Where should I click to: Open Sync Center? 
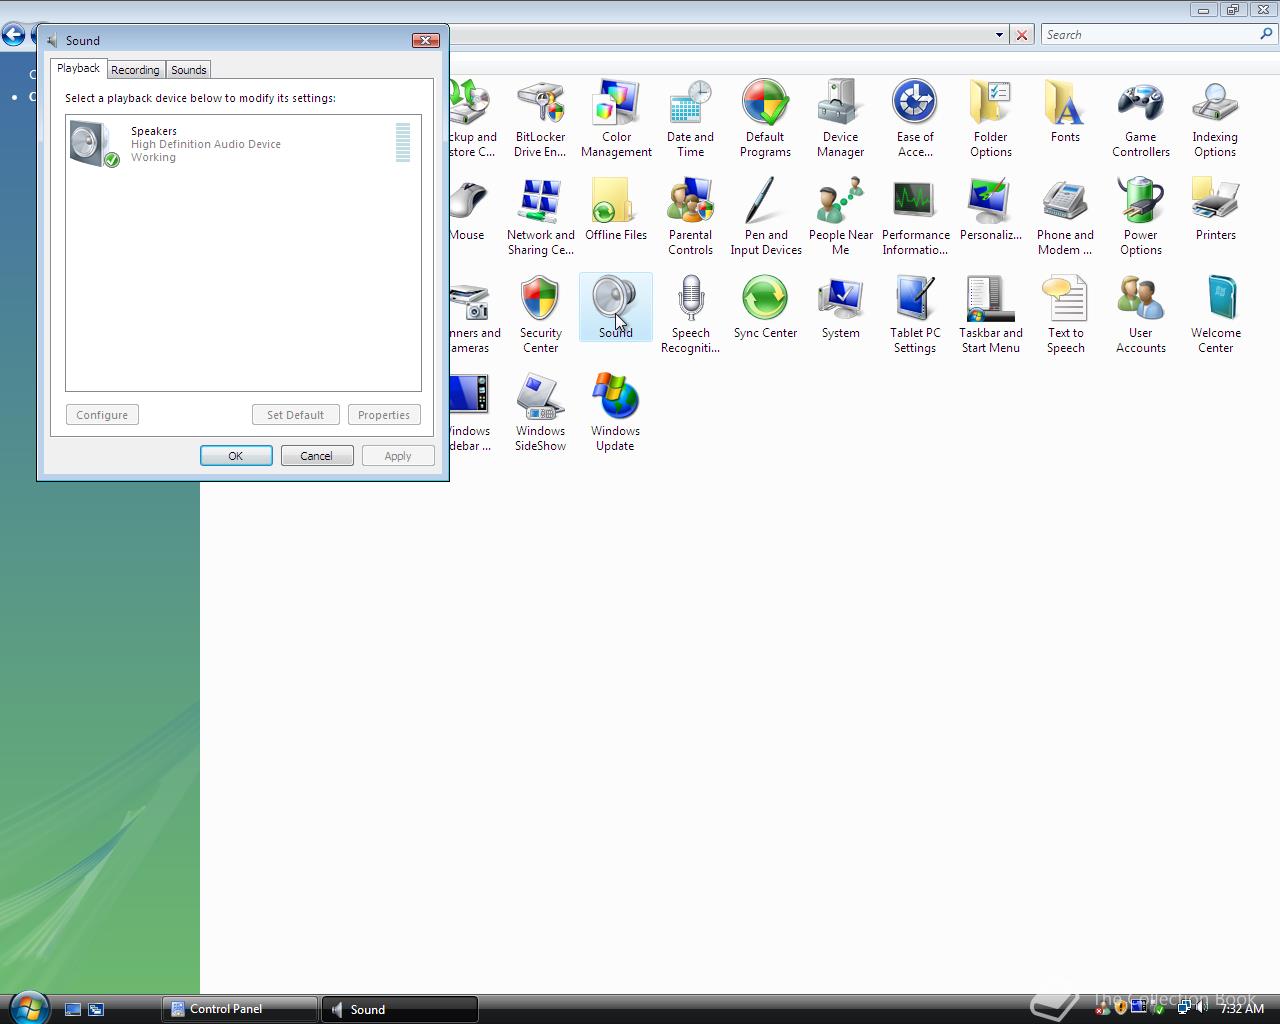[x=765, y=308]
